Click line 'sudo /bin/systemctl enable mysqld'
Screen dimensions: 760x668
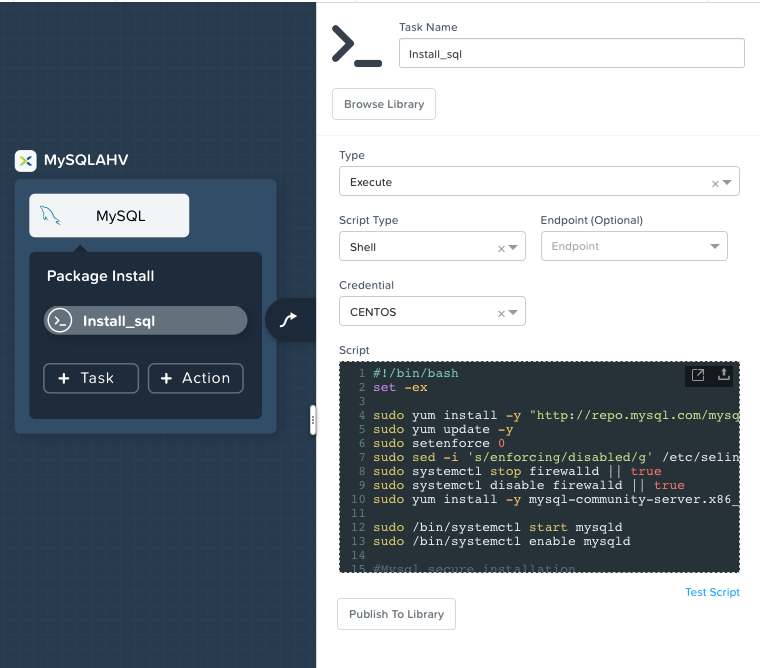(x=501, y=541)
